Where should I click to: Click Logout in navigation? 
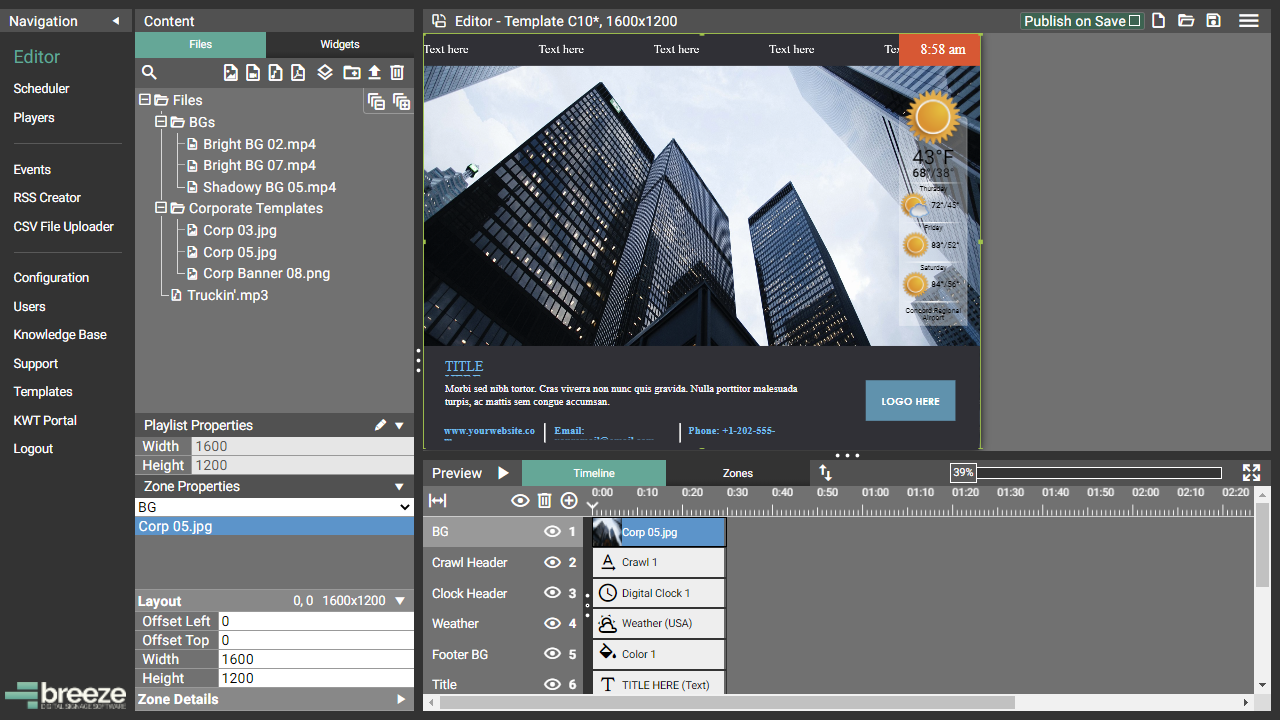(33, 449)
